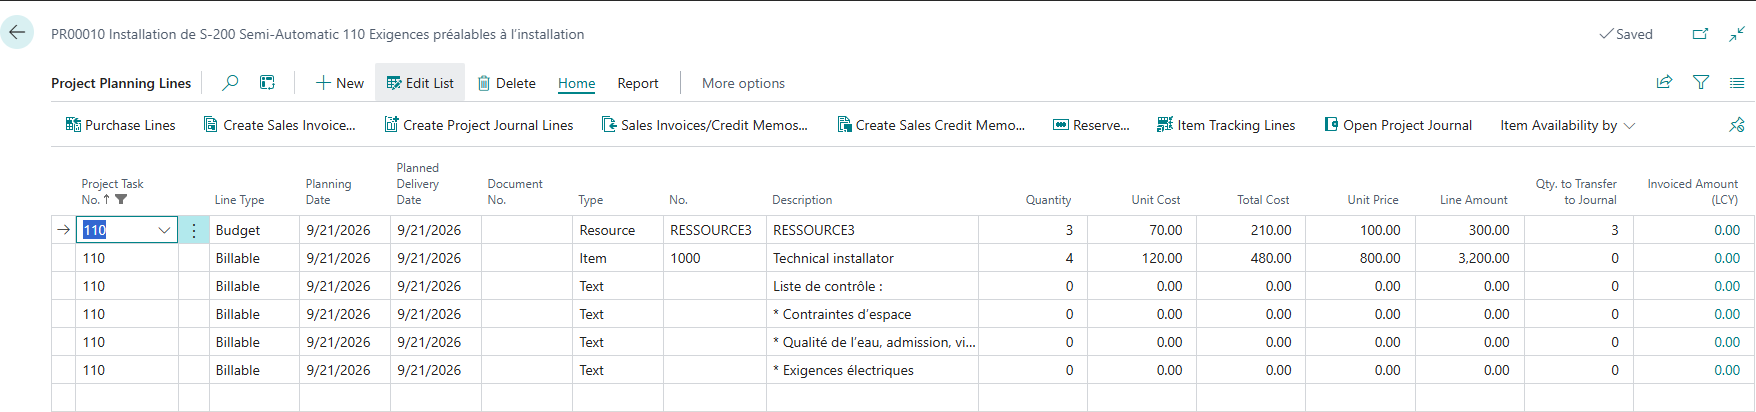Image resolution: width=1756 pixels, height=412 pixels.
Task: Choose Create Sales Invoice action
Action: point(280,125)
